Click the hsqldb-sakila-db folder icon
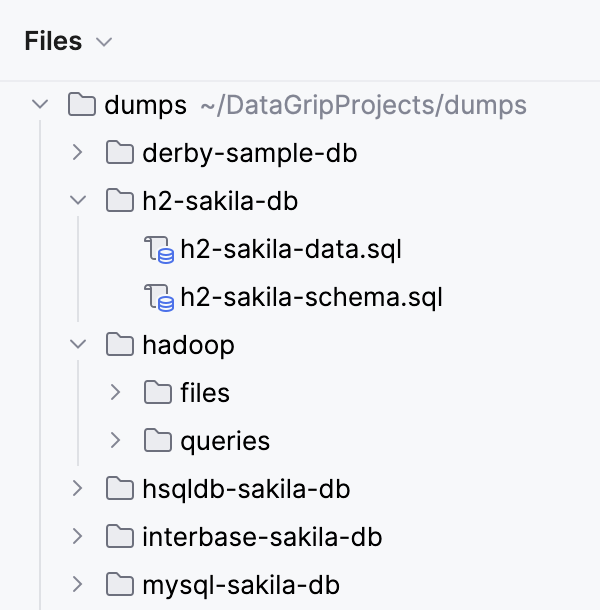The image size is (600, 610). coord(120,488)
